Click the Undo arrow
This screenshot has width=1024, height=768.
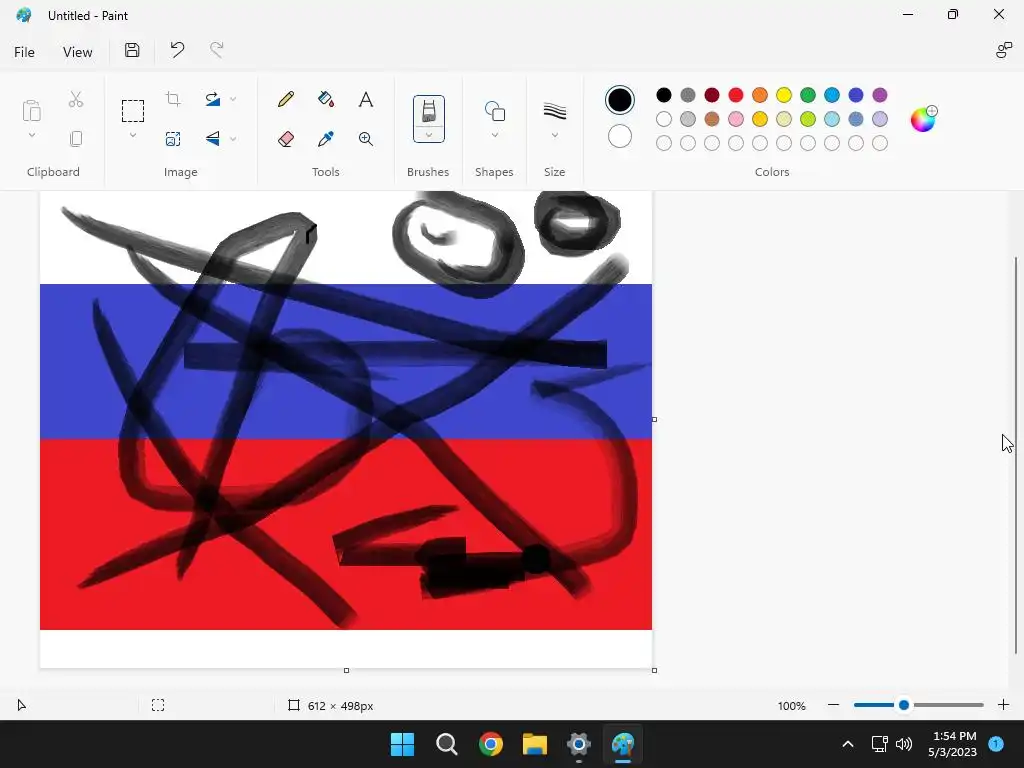click(x=177, y=50)
